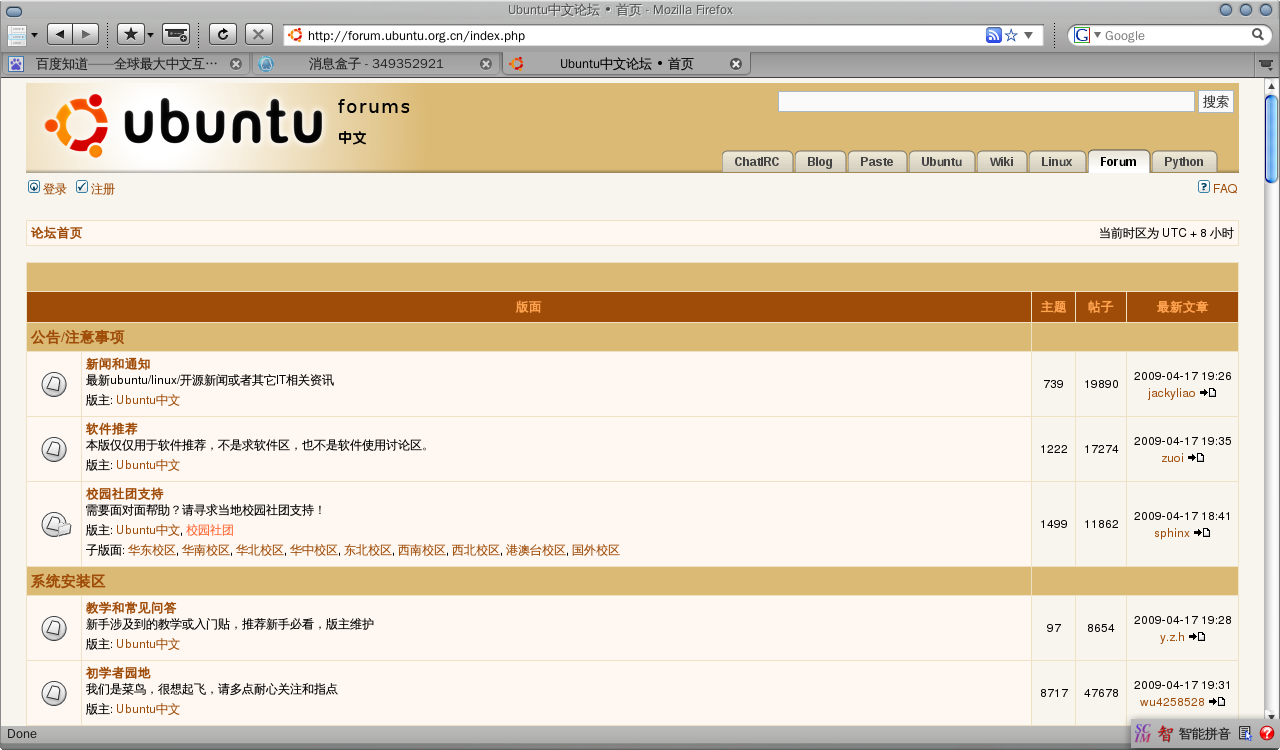Switch to the 百度知道 tab
Viewport: 1280px width, 750px height.
[125, 64]
